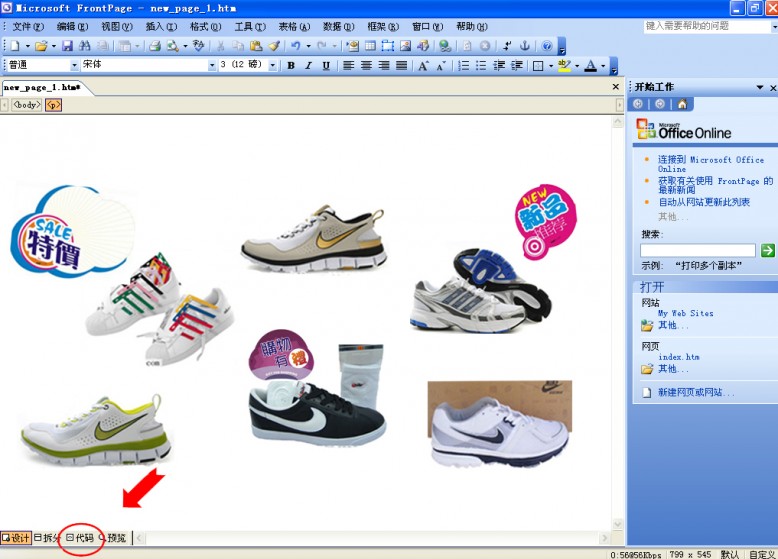The height and width of the screenshot is (559, 778).
Task: Undo the last action with the arrow icon
Action: tap(296, 46)
